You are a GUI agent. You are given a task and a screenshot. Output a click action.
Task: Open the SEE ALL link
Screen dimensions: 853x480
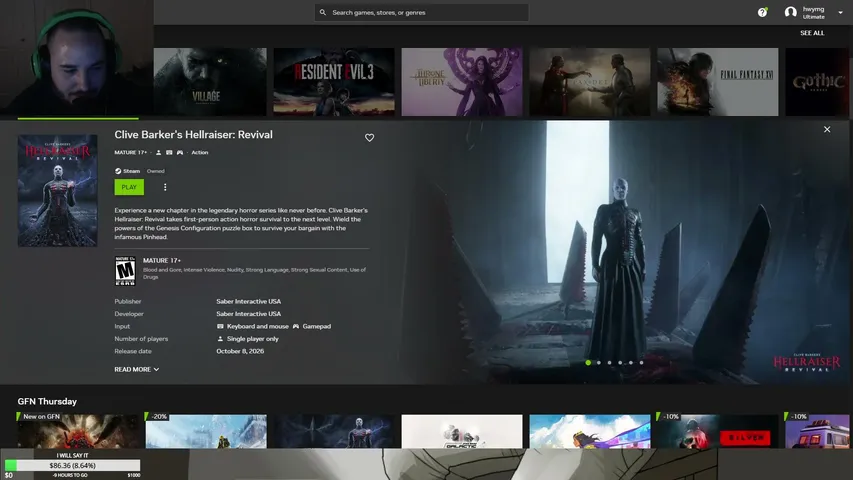(812, 33)
